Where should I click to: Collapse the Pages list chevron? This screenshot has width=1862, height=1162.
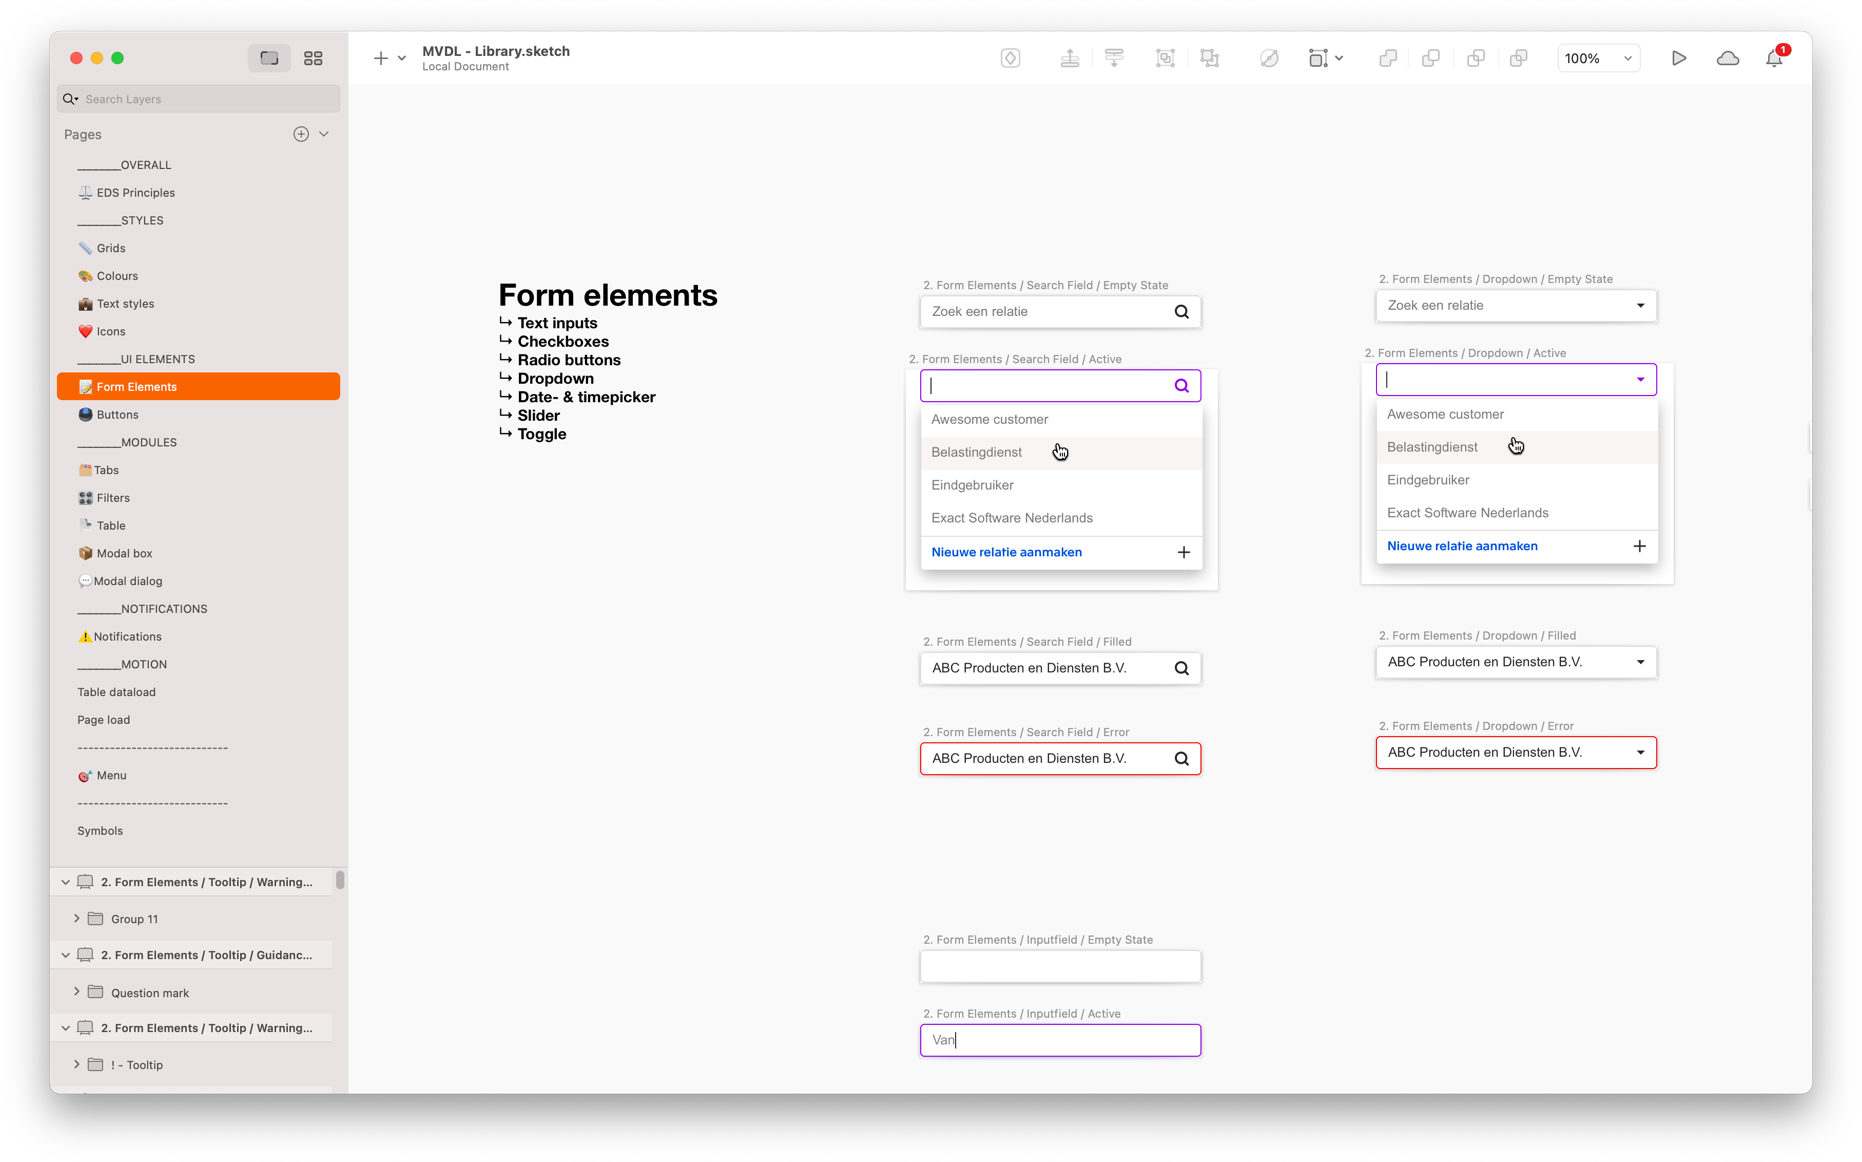324,134
